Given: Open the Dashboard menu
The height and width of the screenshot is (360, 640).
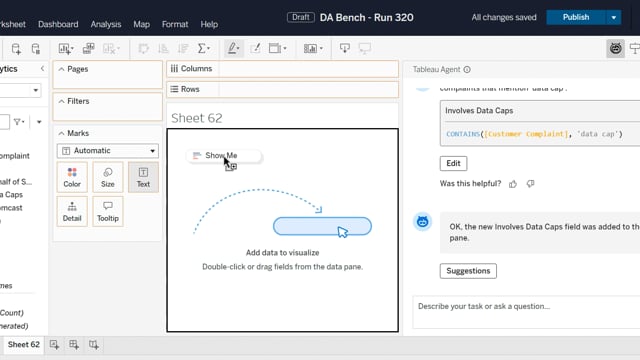Looking at the screenshot, I should pos(58,24).
